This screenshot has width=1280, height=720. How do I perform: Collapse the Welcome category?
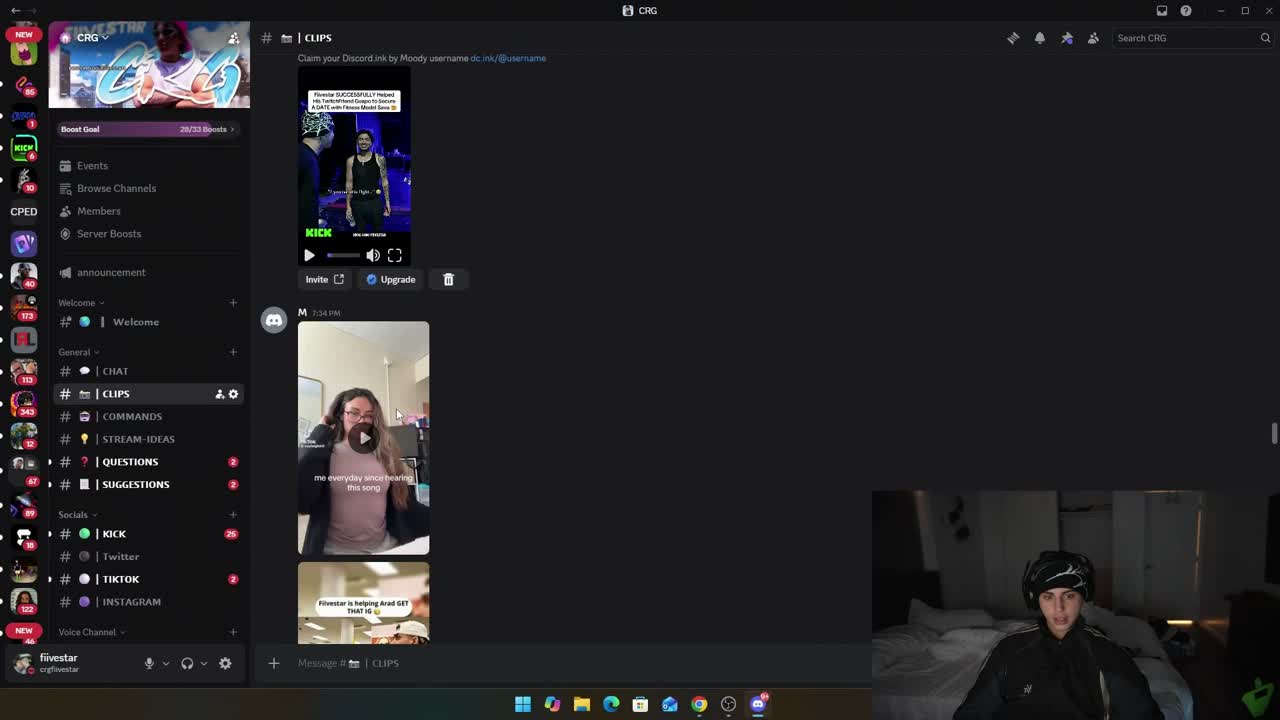point(81,303)
